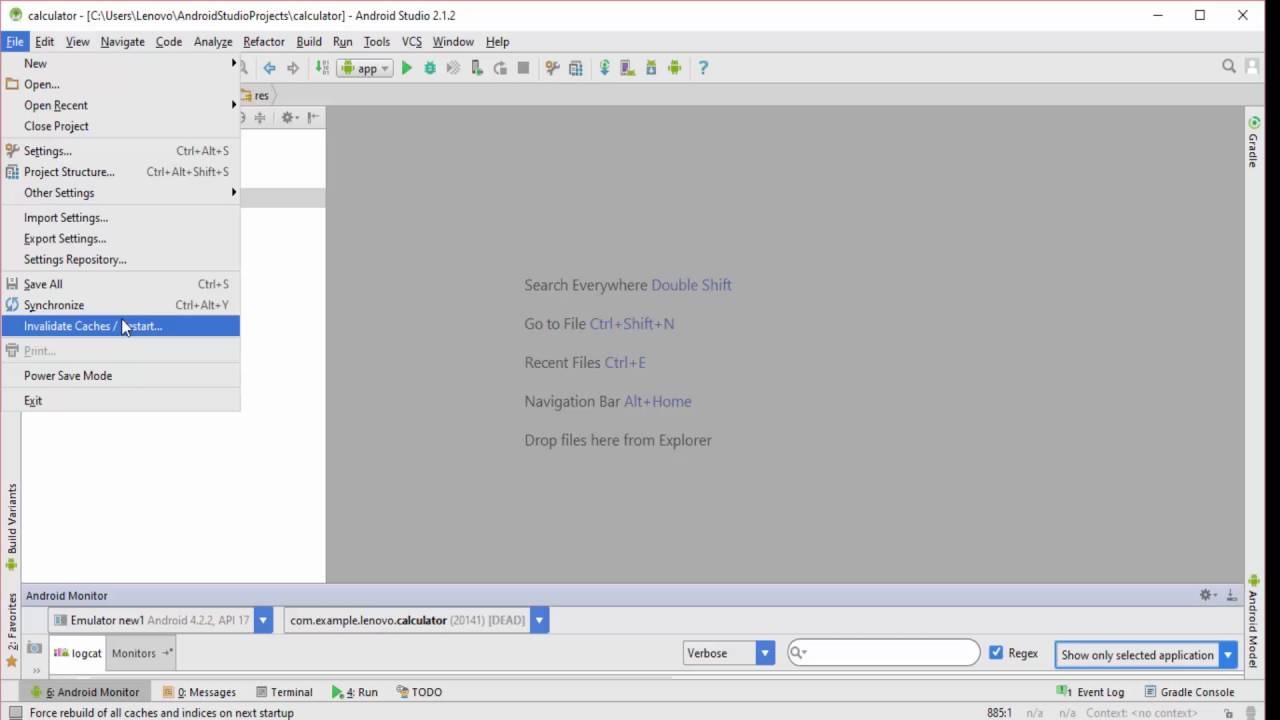The image size is (1280, 720).
Task: Select Invalidate Caches / Restart menu item
Action: coord(120,326)
